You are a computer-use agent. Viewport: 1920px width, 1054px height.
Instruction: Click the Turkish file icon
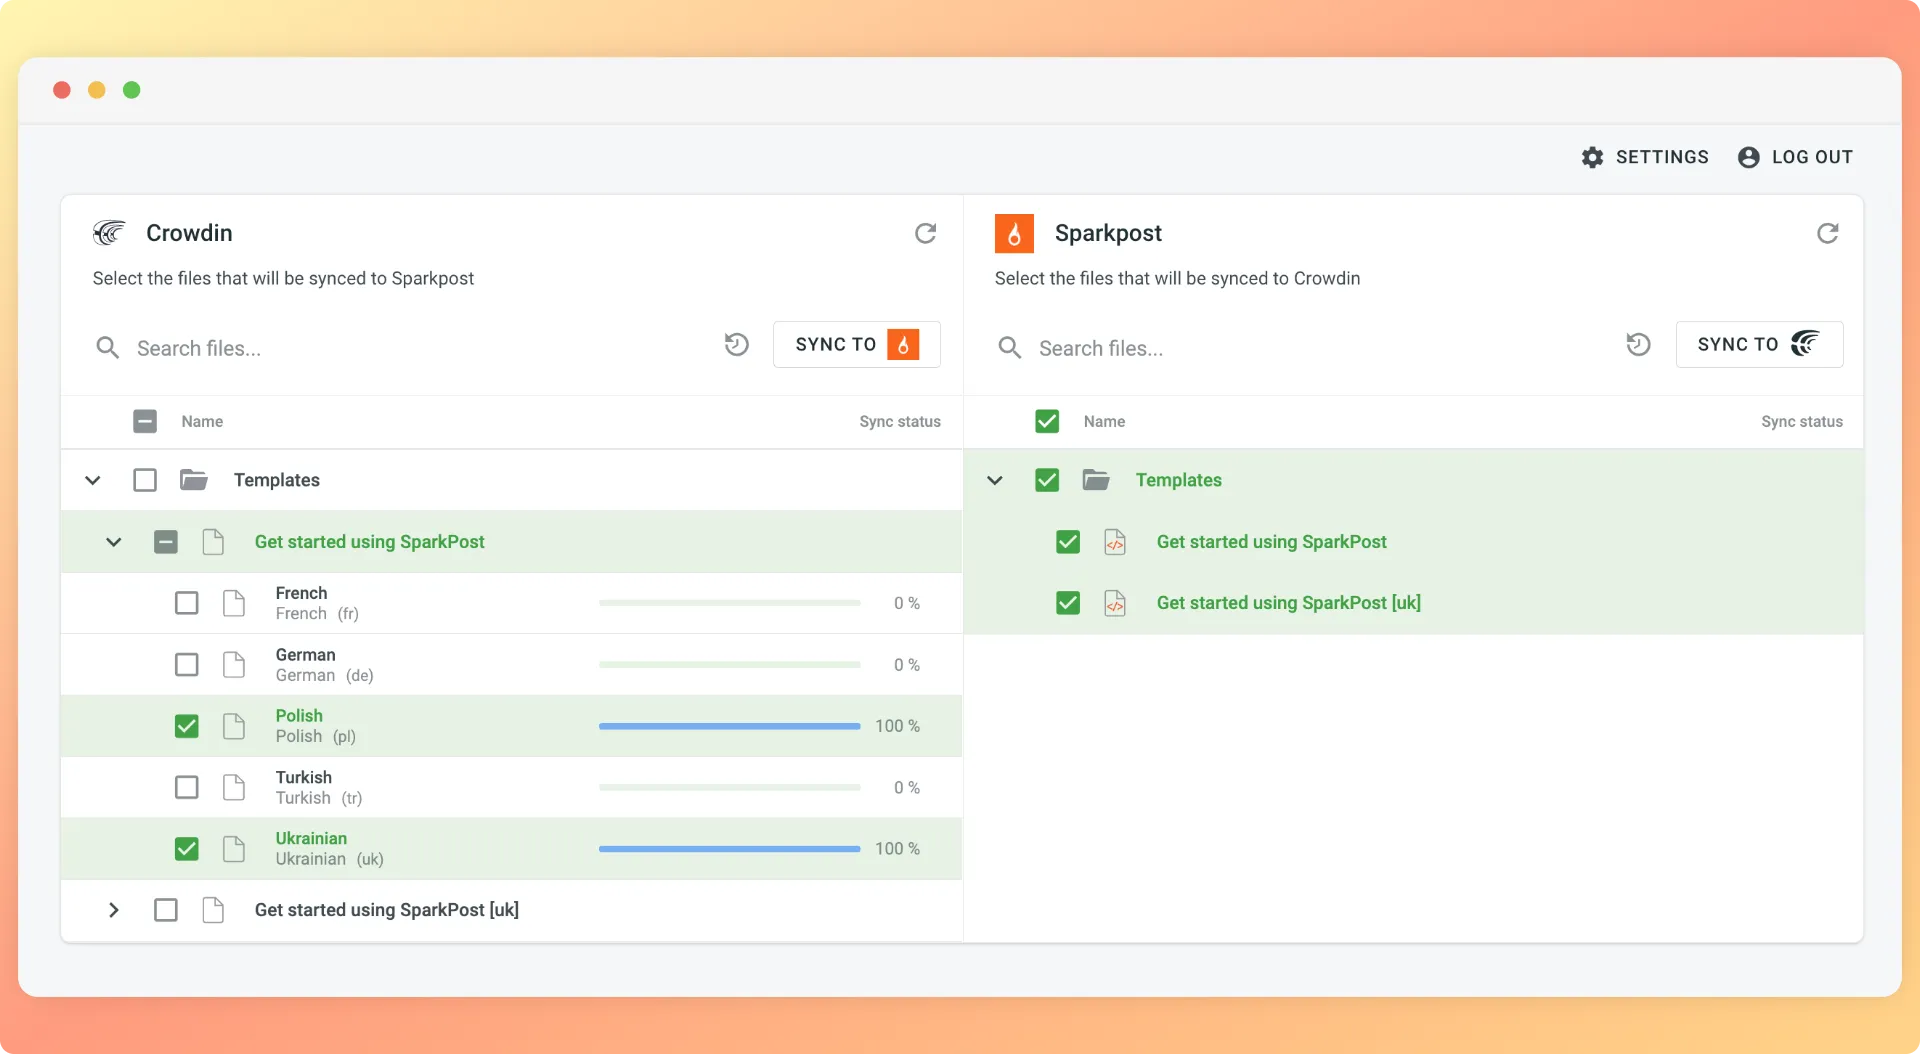point(234,788)
